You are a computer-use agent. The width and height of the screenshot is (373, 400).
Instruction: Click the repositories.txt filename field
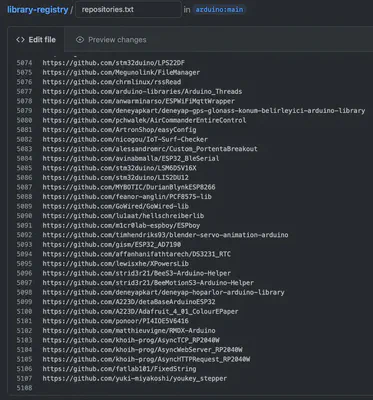point(129,9)
